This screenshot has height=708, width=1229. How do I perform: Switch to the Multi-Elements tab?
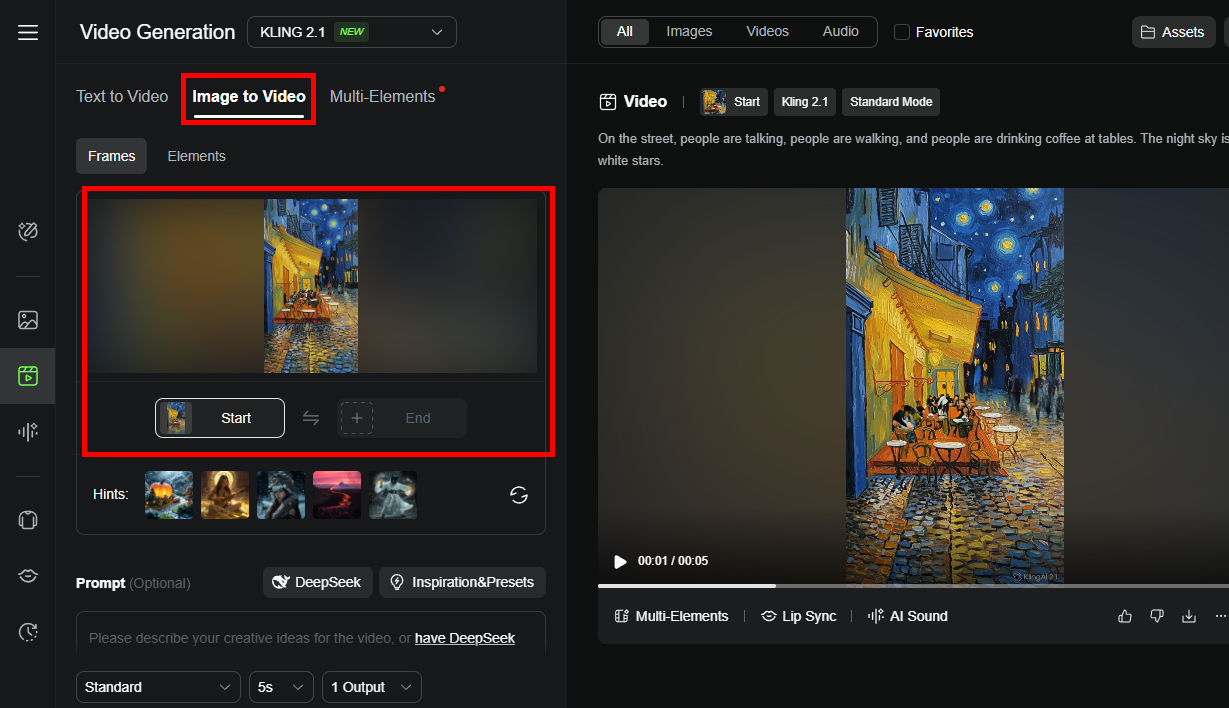(x=383, y=96)
